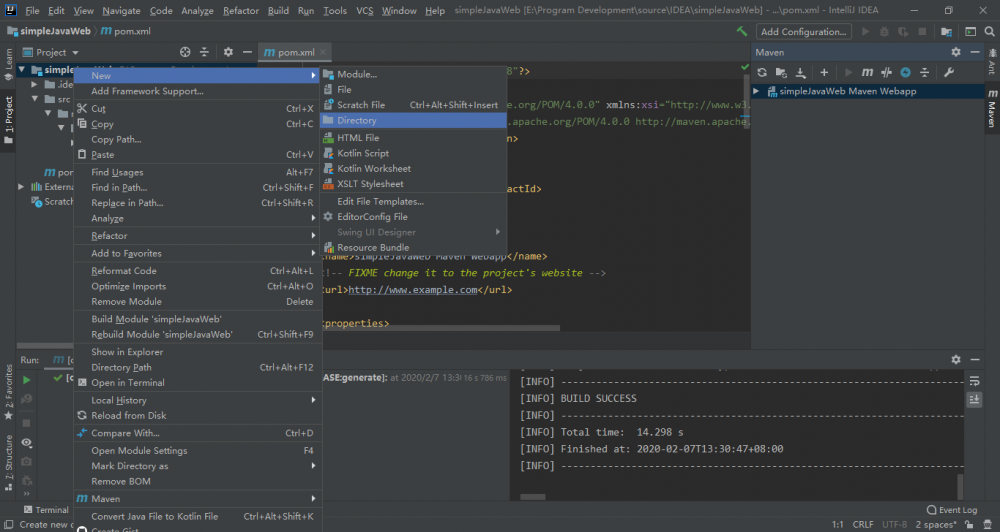The height and width of the screenshot is (532, 1000).
Task: Select Reformat Code in context menu
Action: [x=198, y=271]
